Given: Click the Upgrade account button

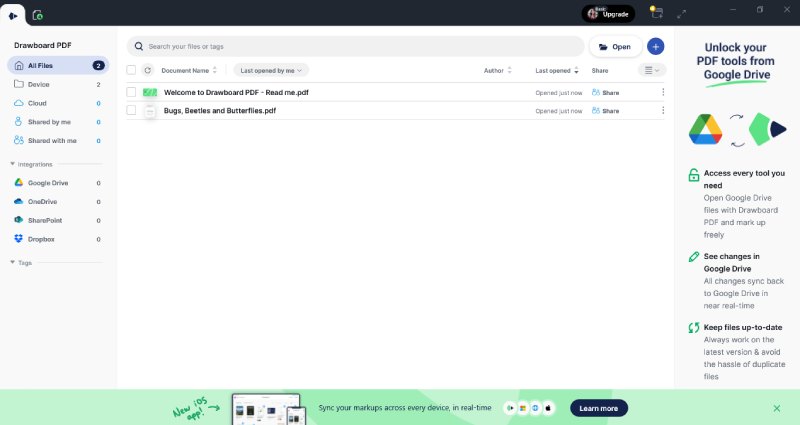Looking at the screenshot, I should (608, 14).
